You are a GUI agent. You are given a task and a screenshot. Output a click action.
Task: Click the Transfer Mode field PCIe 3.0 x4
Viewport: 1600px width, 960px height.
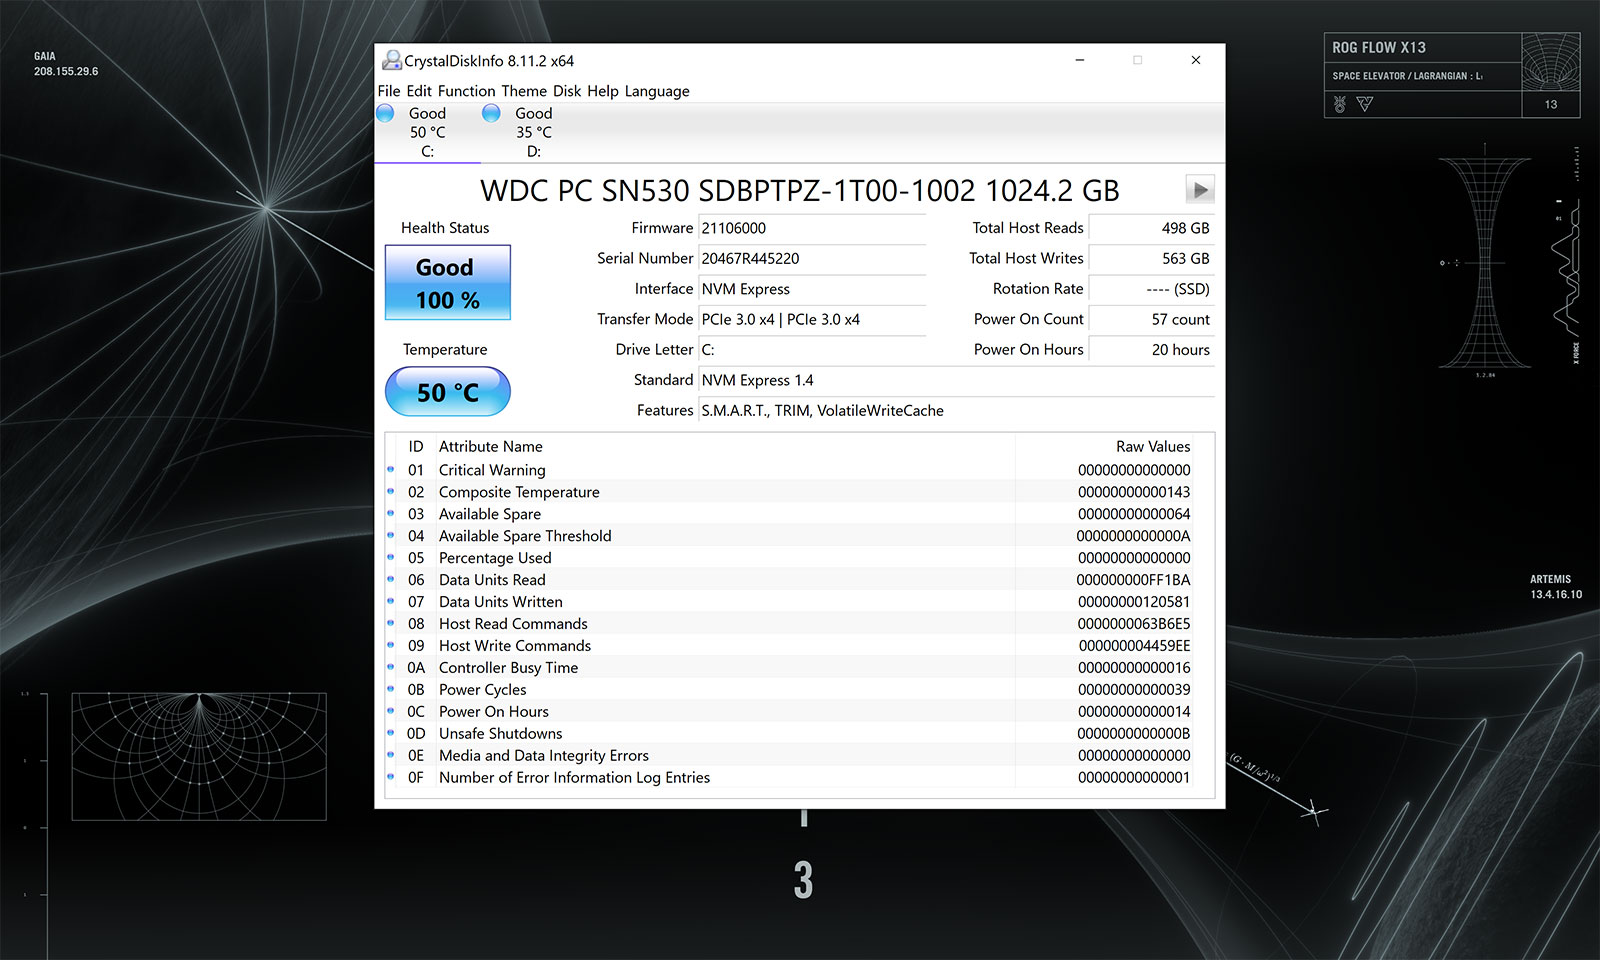tap(812, 319)
